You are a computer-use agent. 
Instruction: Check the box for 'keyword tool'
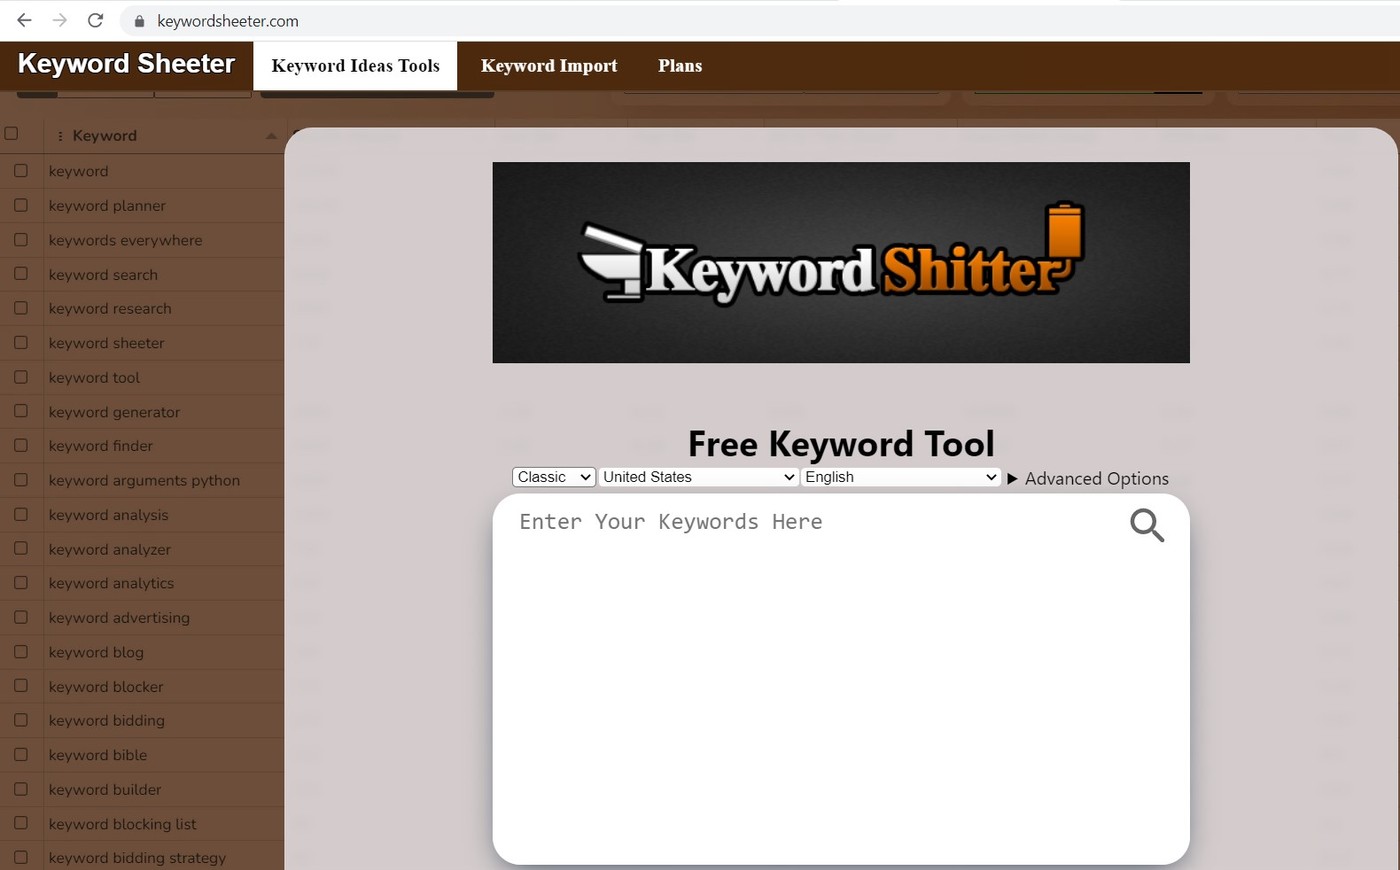coord(21,377)
